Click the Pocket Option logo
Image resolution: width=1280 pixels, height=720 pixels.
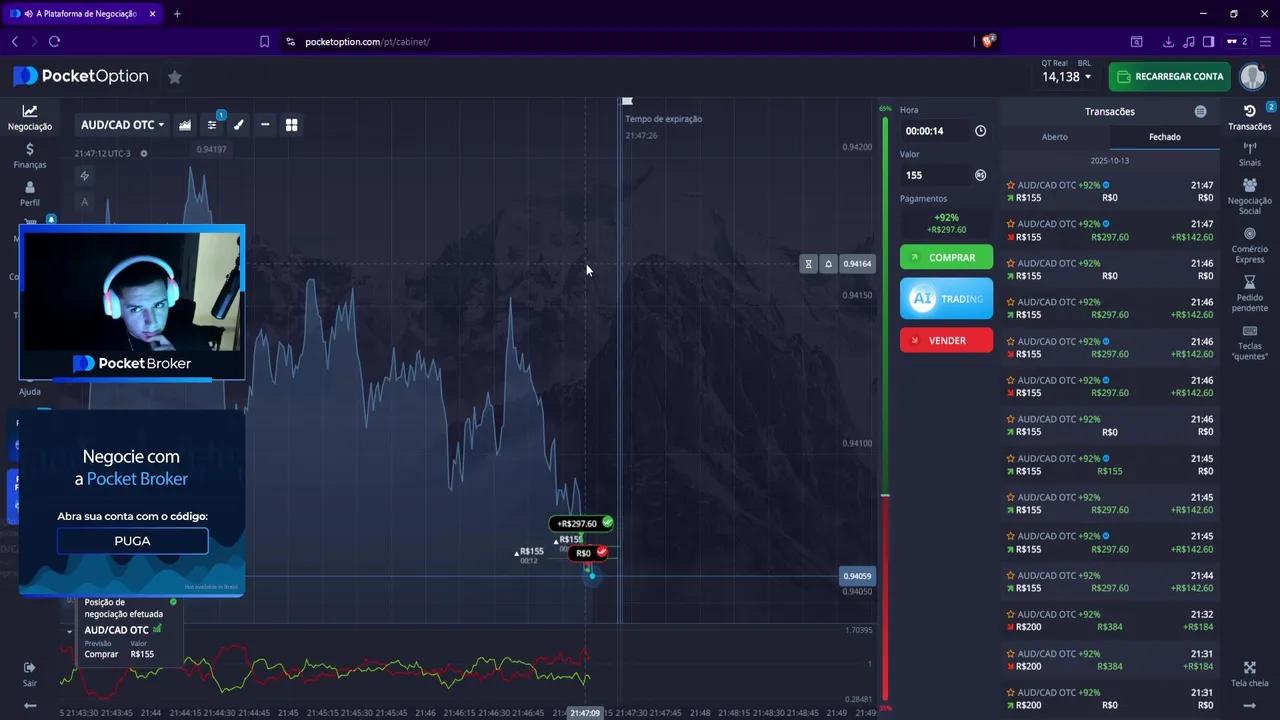(x=81, y=77)
